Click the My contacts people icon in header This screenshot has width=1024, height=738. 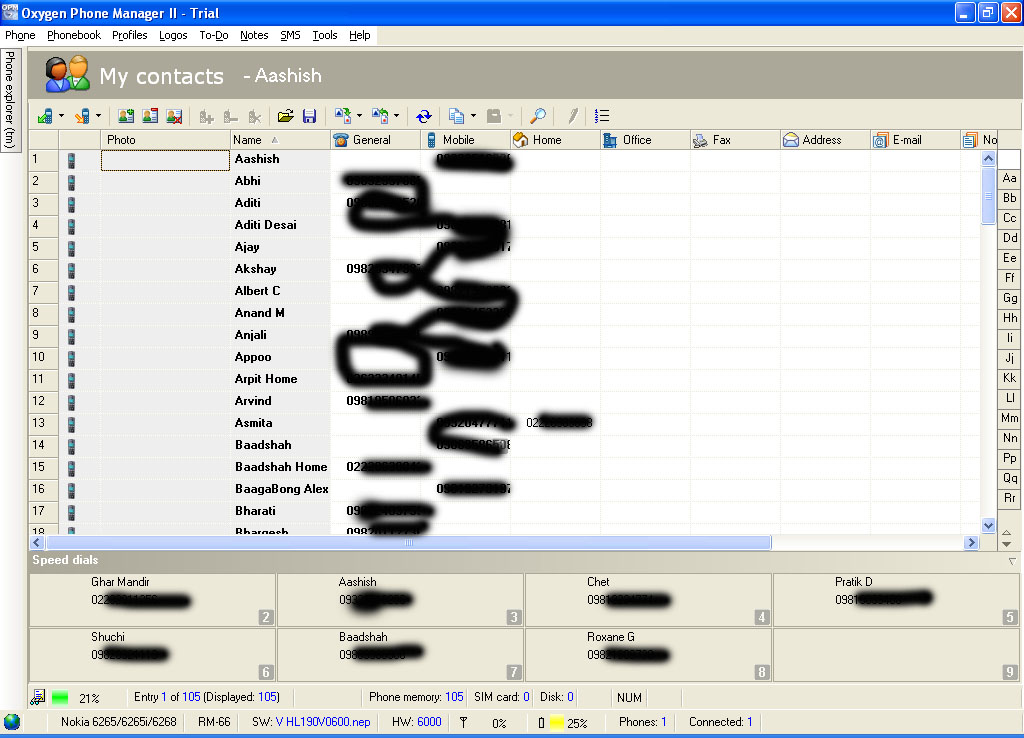67,74
